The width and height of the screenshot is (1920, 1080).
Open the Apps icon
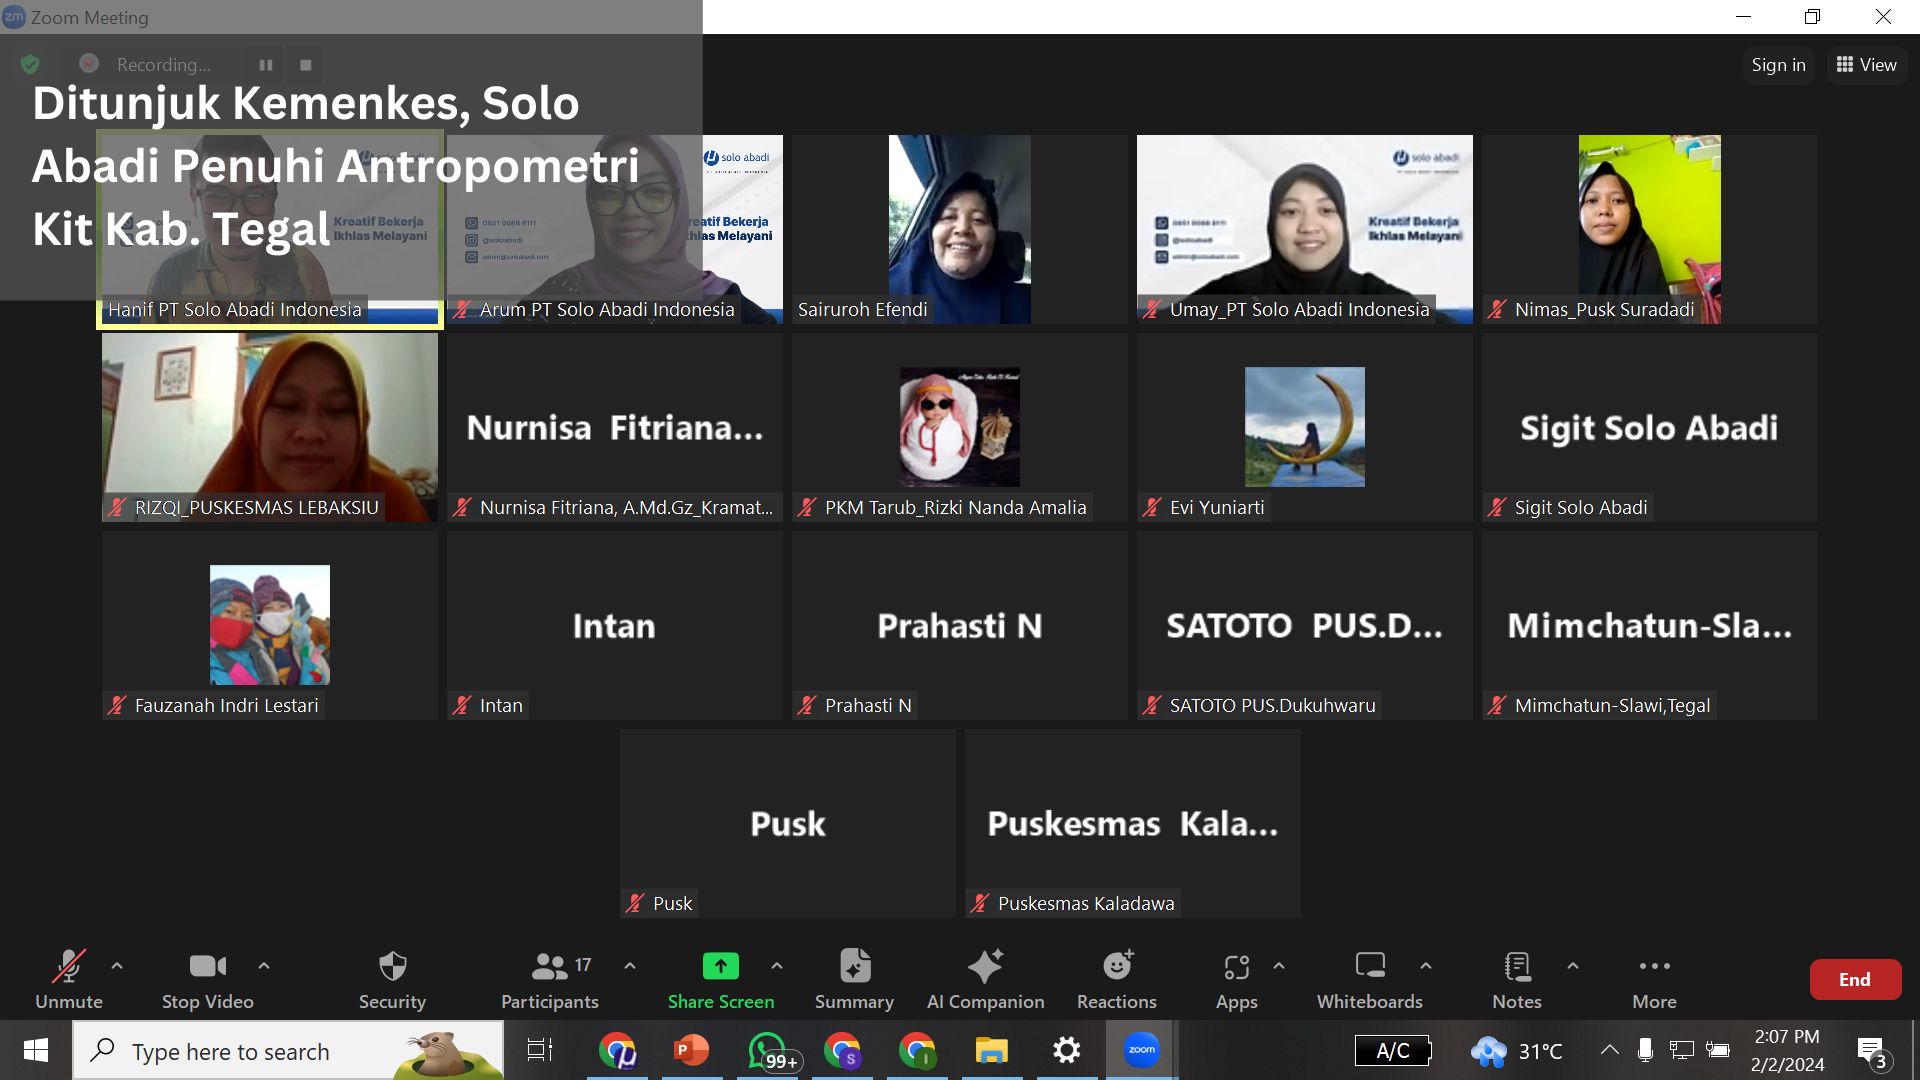[1237, 967]
